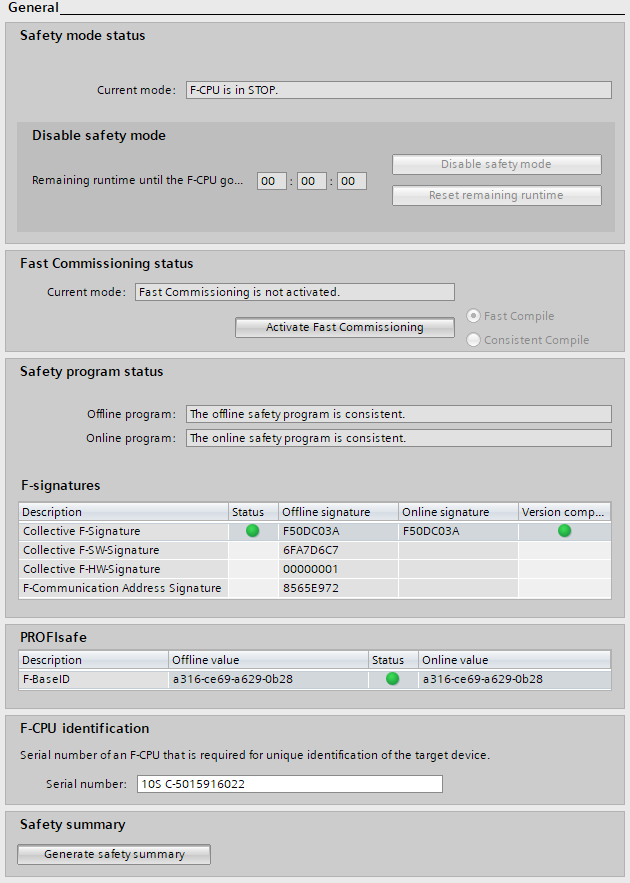This screenshot has width=630, height=883.
Task: Click F-BaseID online value cell
Action: click(515, 679)
